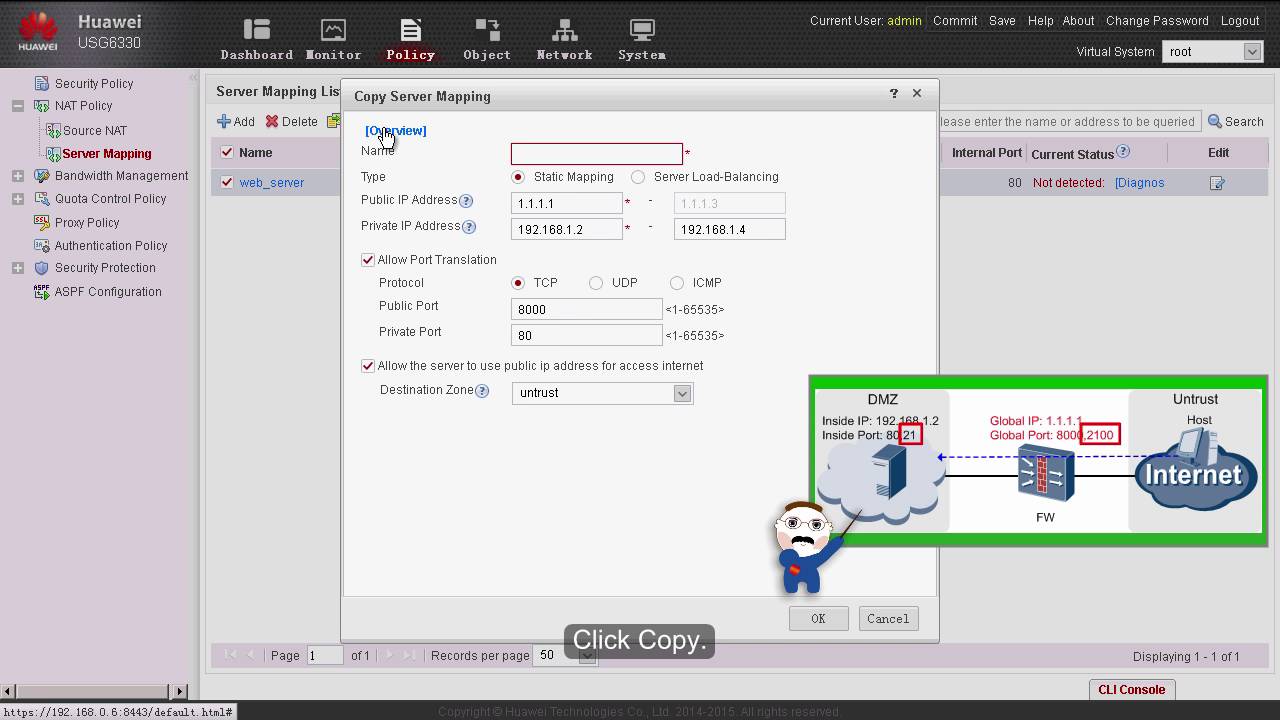Open Security Policy in the tree

94,84
